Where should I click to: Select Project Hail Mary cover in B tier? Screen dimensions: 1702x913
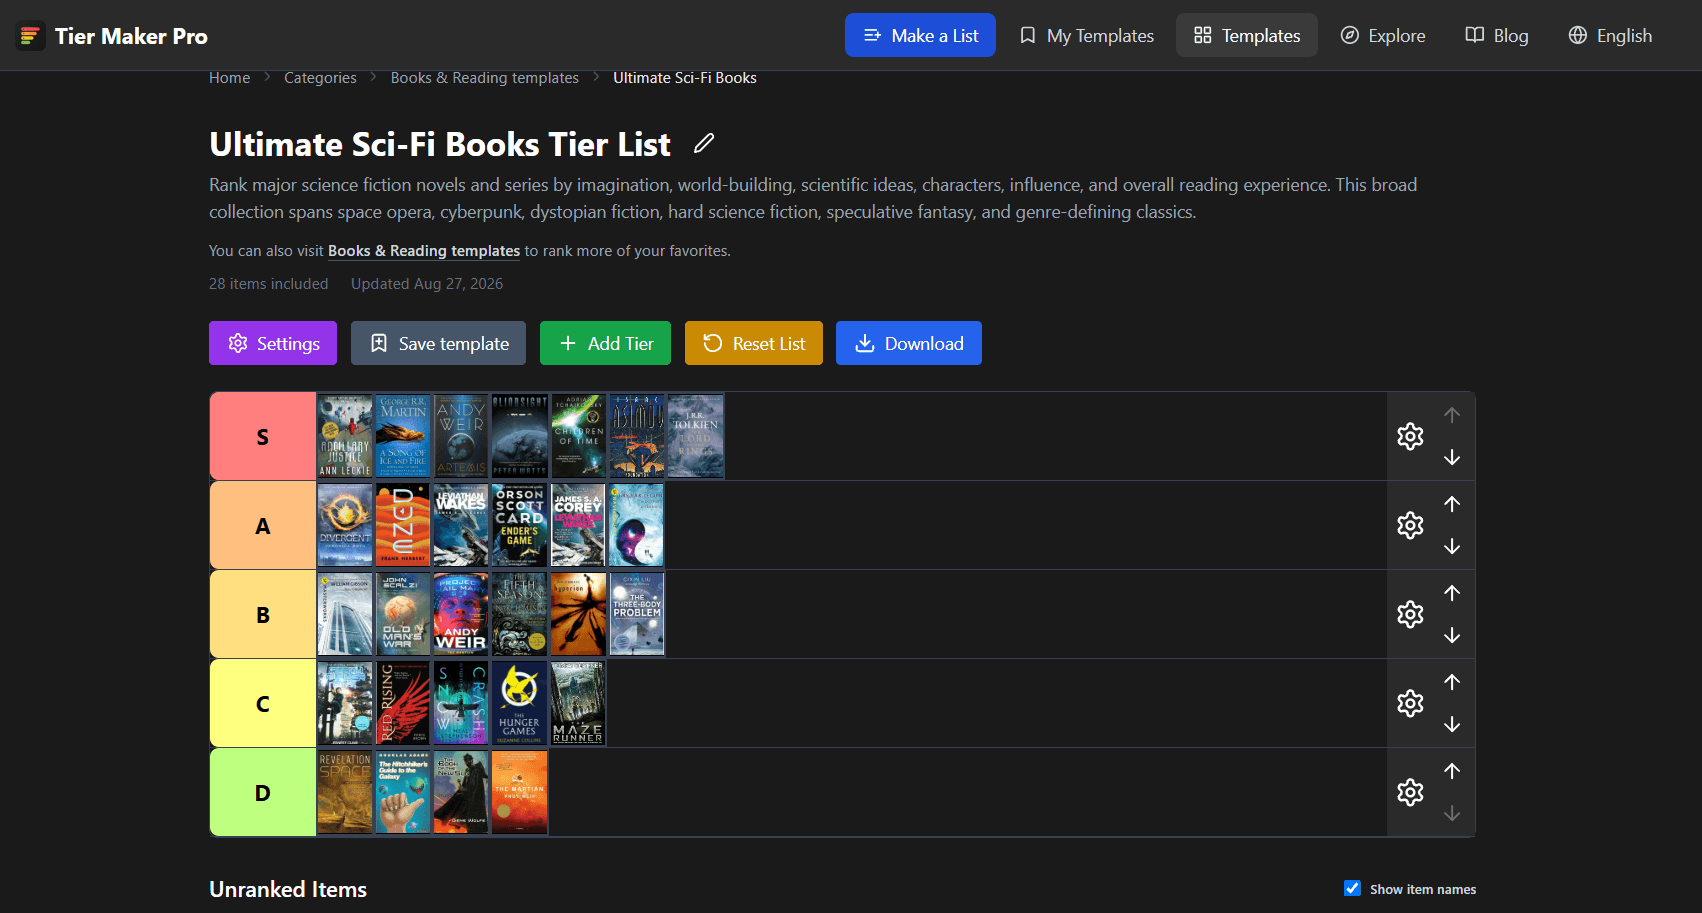tap(461, 614)
